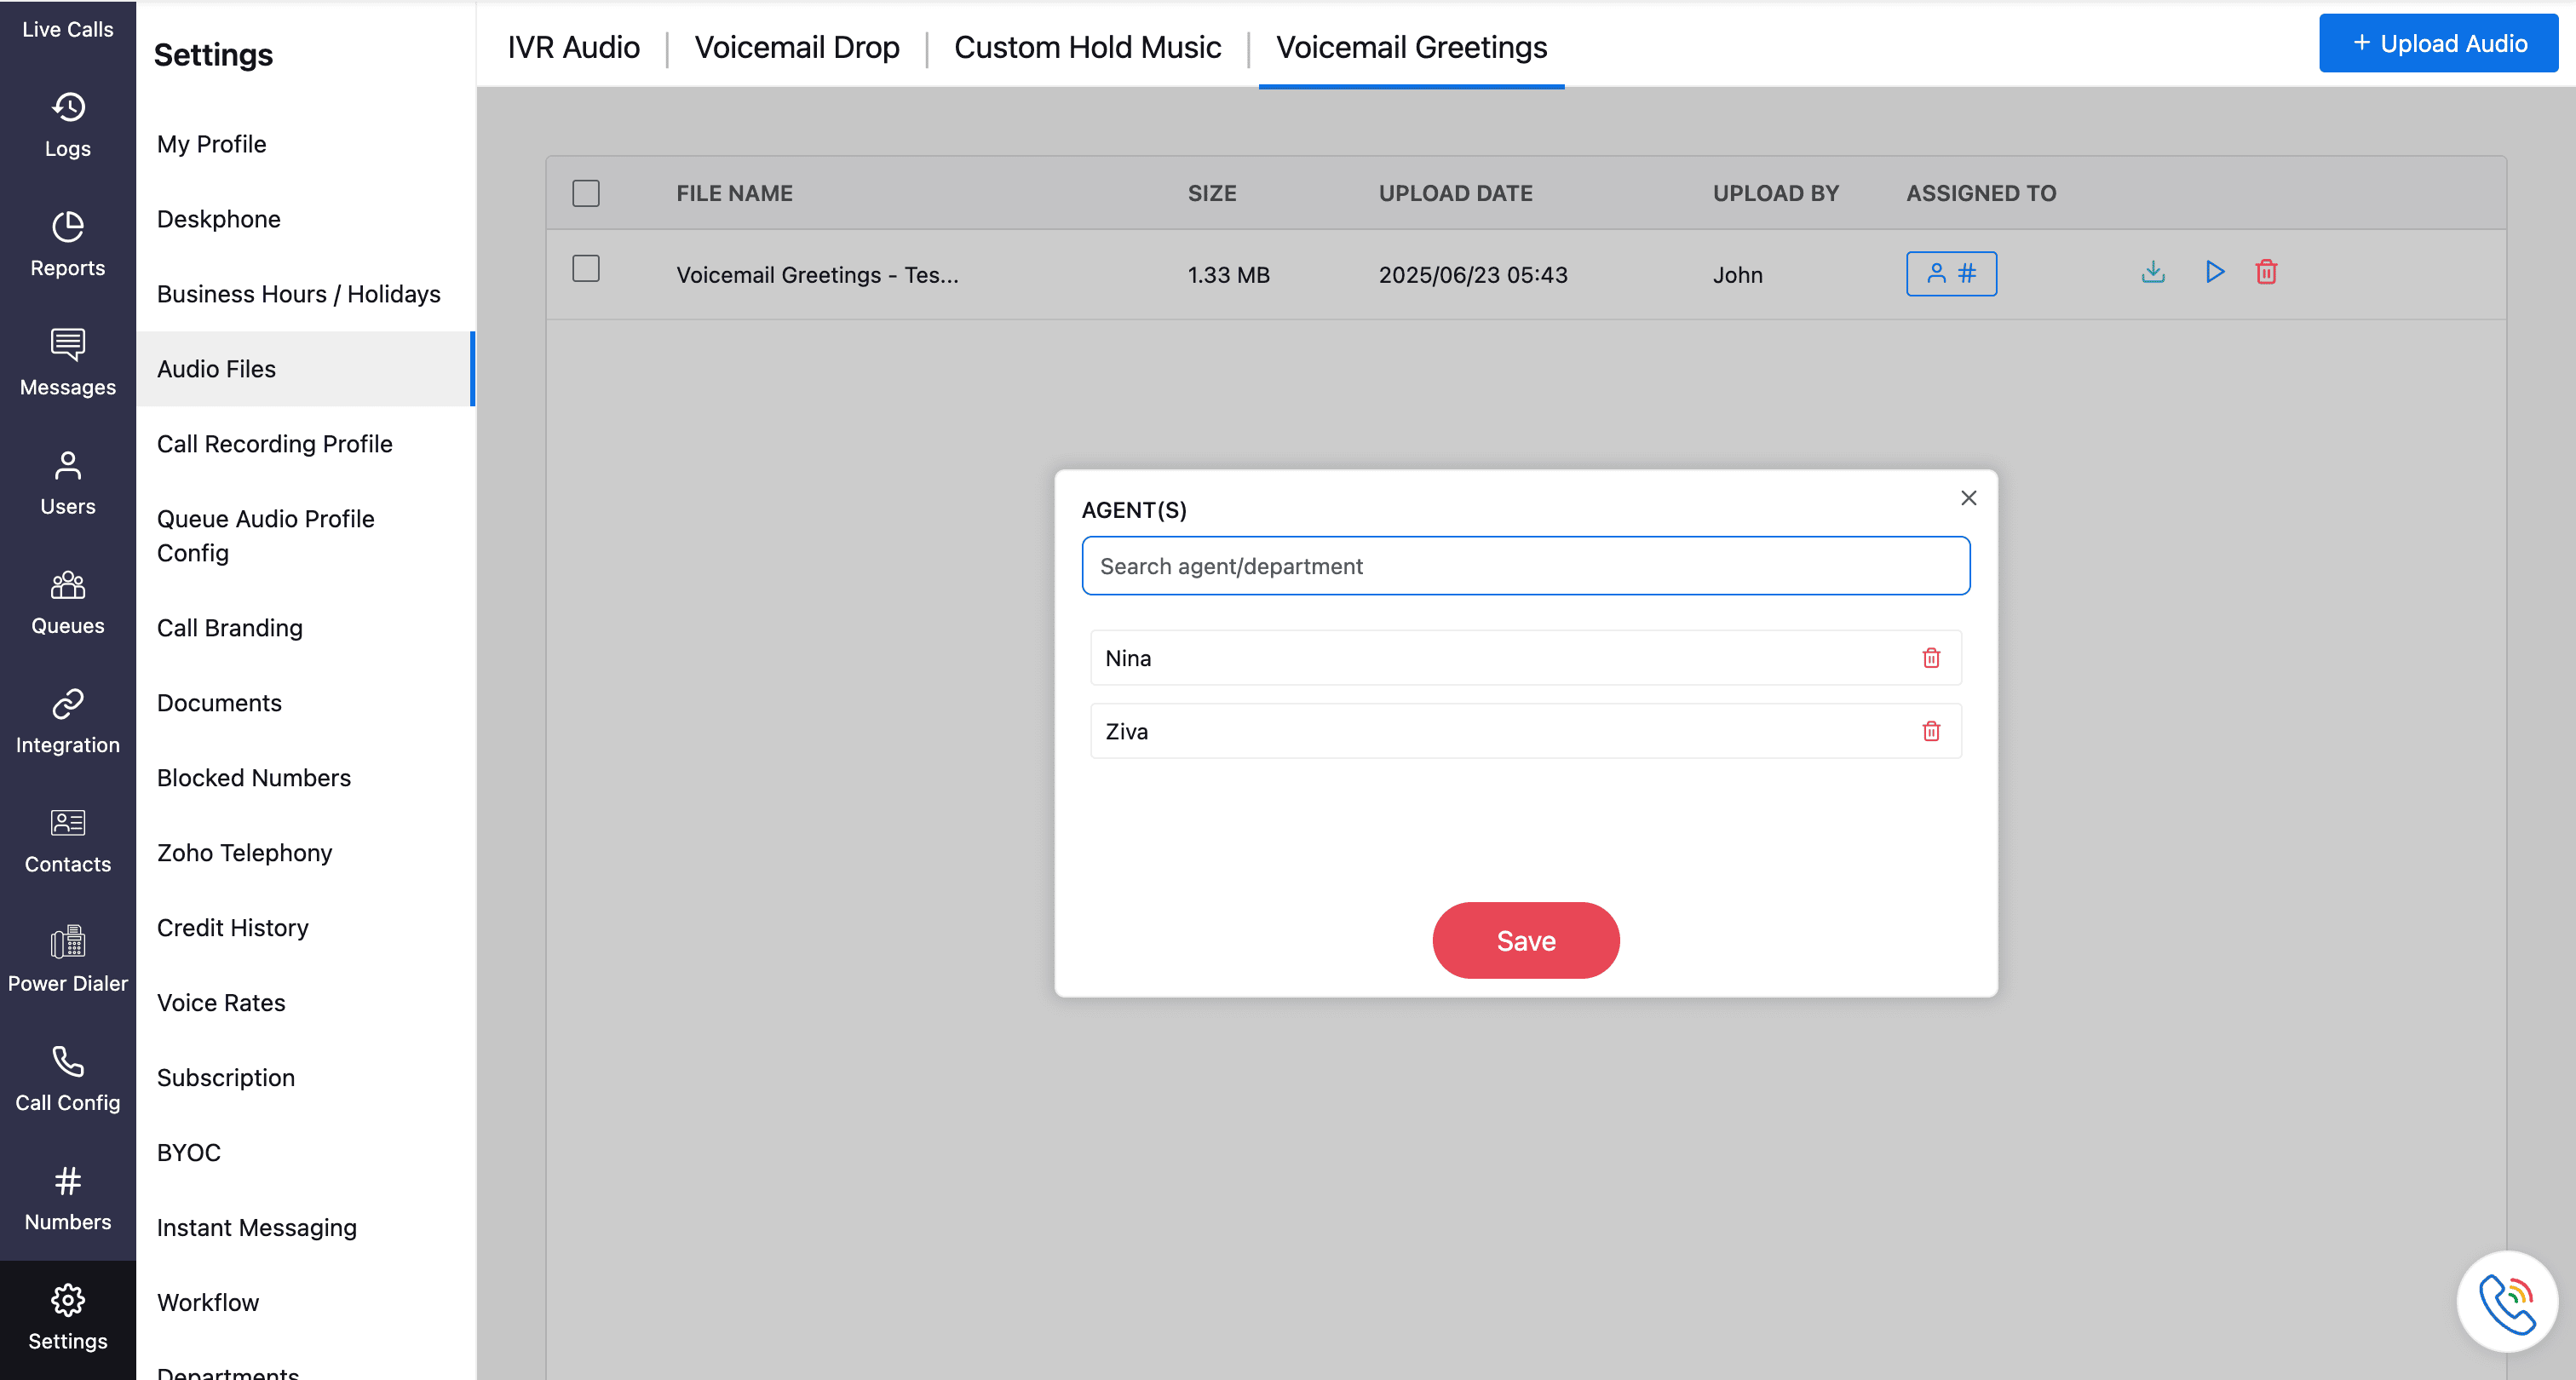Open the Power Dialer section
This screenshot has height=1380, width=2576.
(67, 958)
